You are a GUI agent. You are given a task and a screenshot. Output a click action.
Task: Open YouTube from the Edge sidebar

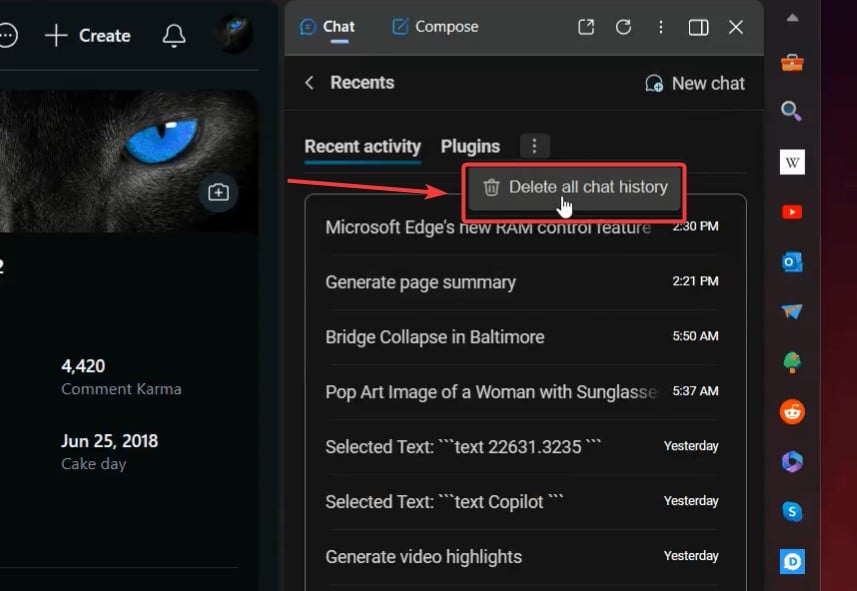click(792, 212)
